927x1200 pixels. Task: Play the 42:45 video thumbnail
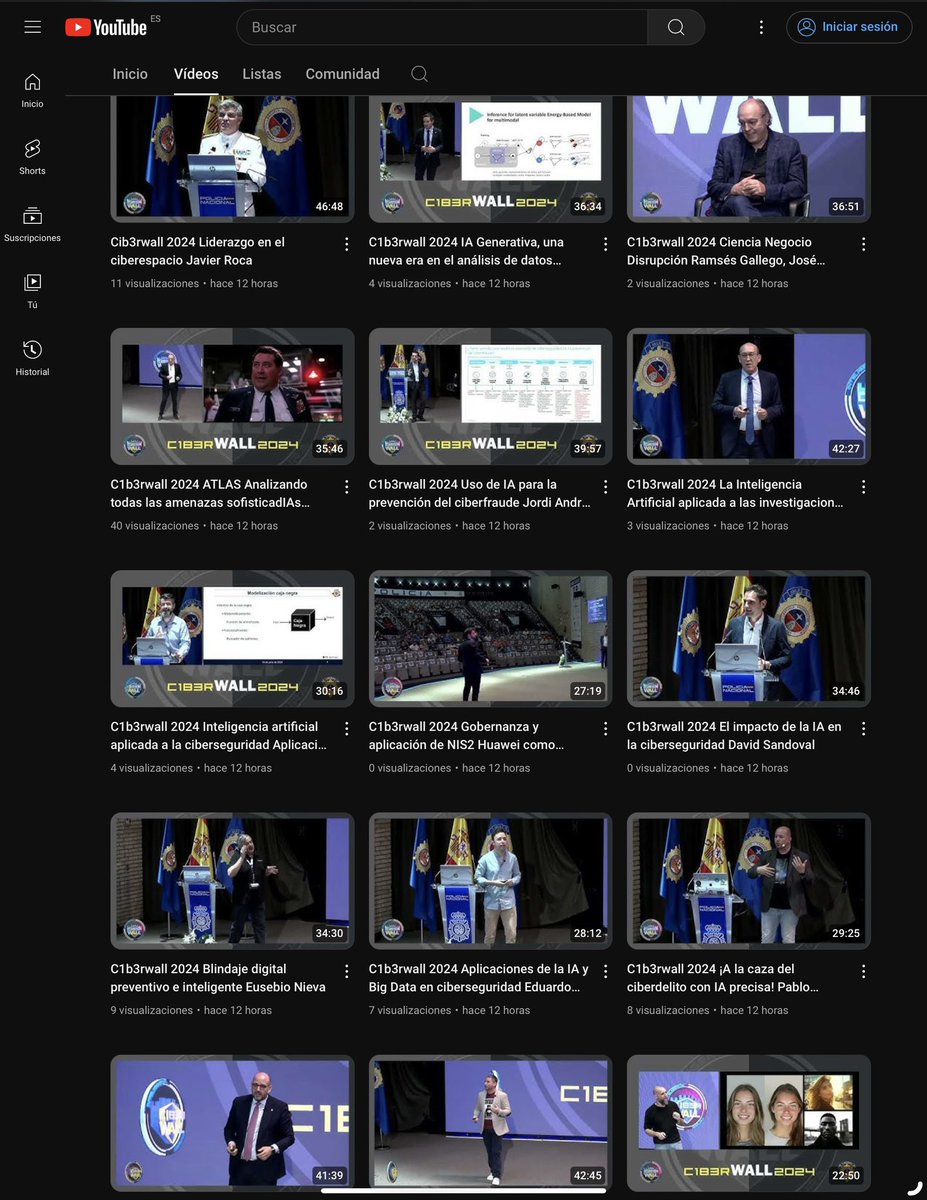point(490,1123)
